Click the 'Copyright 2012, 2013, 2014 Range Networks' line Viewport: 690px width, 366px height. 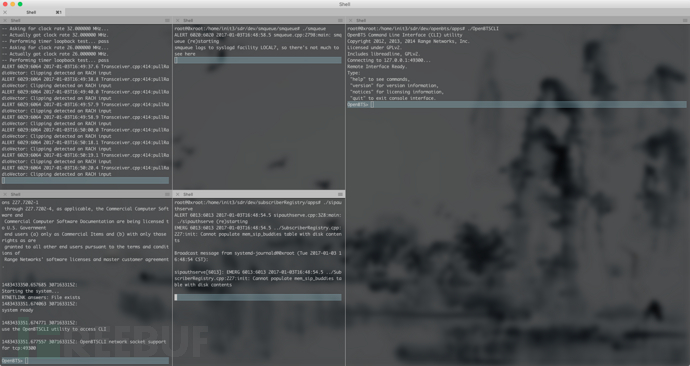click(x=408, y=41)
